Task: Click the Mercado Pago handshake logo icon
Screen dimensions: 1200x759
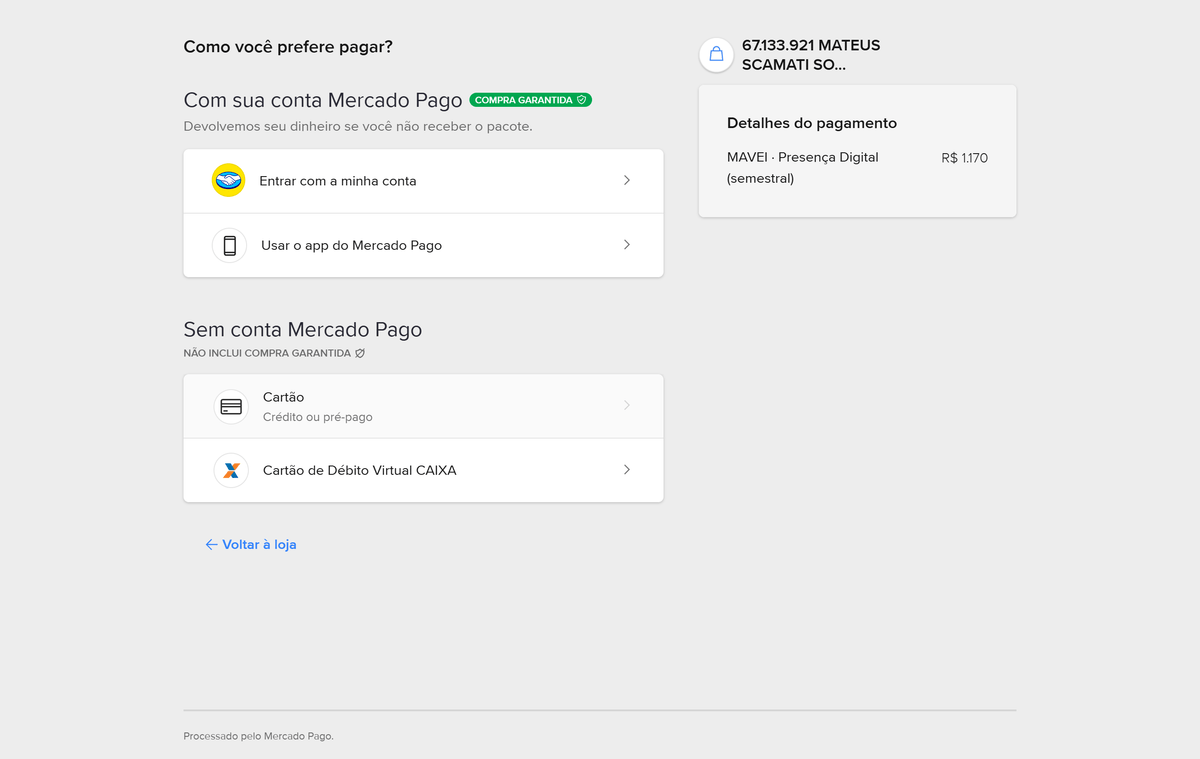Action: [228, 181]
